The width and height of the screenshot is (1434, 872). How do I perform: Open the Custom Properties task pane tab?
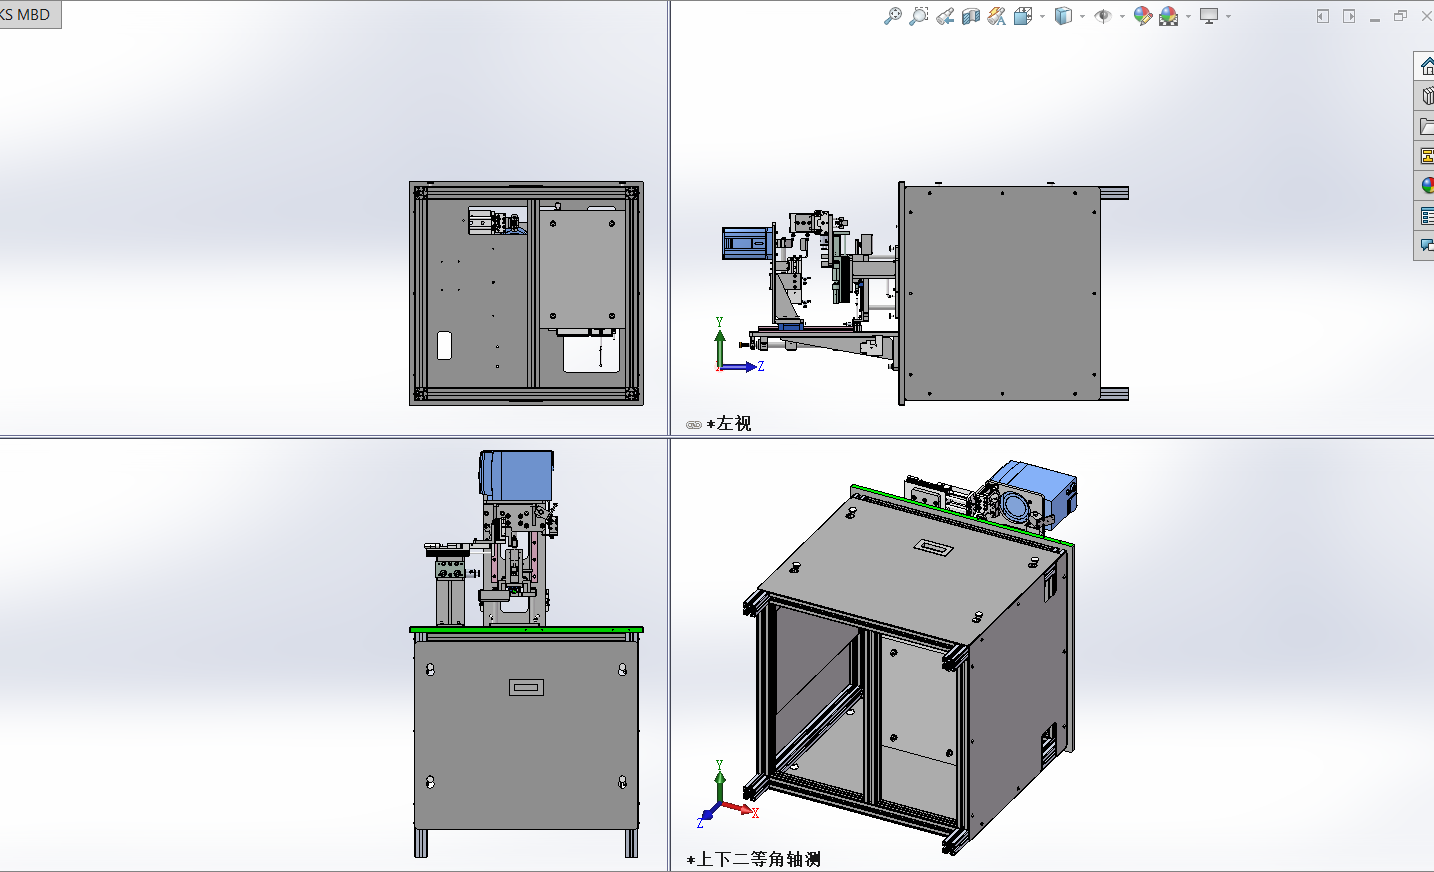[1426, 216]
